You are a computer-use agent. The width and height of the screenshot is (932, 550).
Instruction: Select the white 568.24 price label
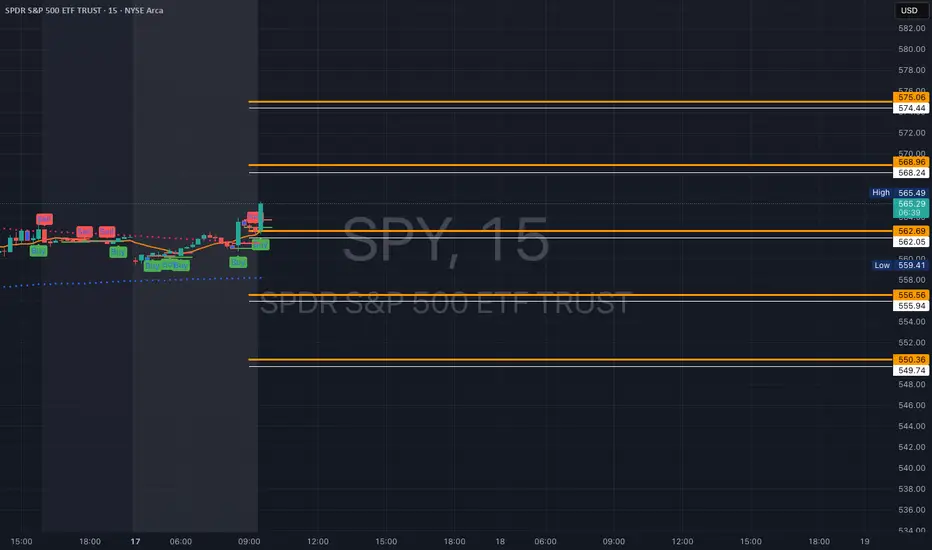click(911, 173)
